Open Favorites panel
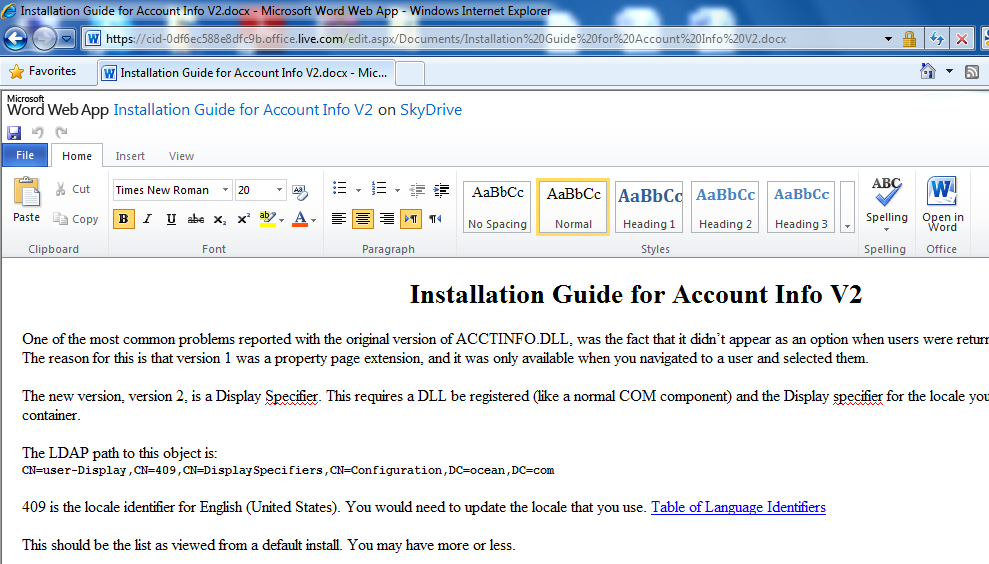989x564 pixels. (x=43, y=71)
